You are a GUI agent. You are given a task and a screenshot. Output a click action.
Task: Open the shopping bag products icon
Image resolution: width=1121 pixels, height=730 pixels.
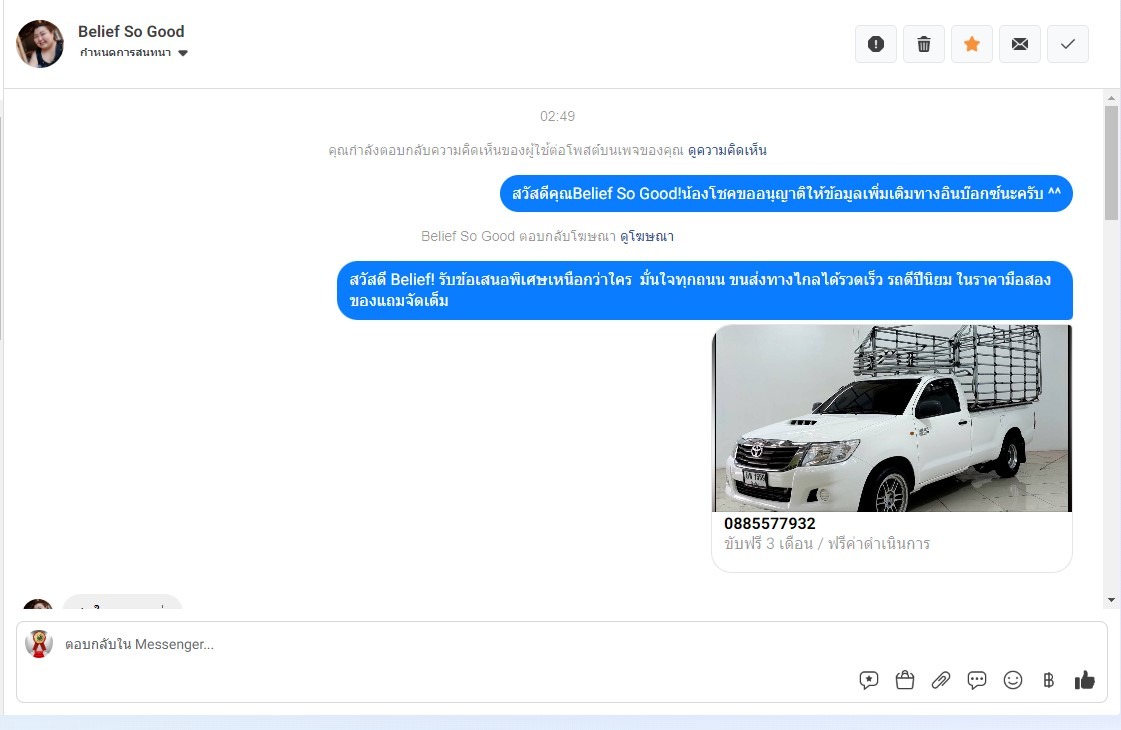coord(905,680)
